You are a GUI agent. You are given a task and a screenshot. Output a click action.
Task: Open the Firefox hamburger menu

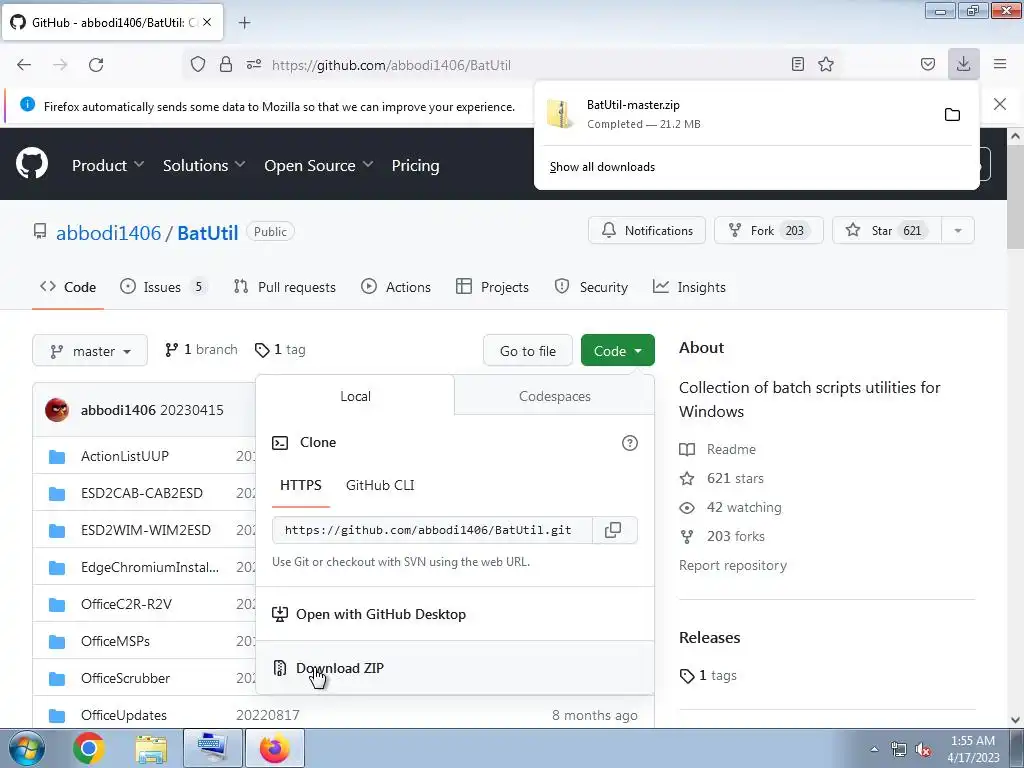pos(1000,64)
